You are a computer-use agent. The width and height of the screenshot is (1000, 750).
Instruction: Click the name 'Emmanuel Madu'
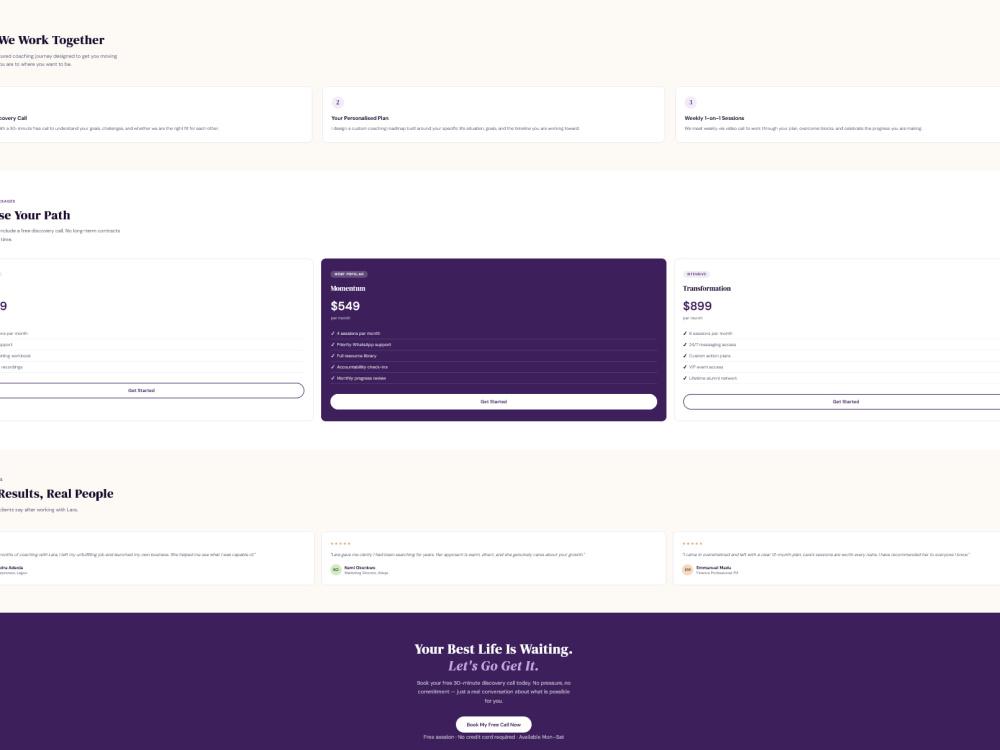coord(714,567)
